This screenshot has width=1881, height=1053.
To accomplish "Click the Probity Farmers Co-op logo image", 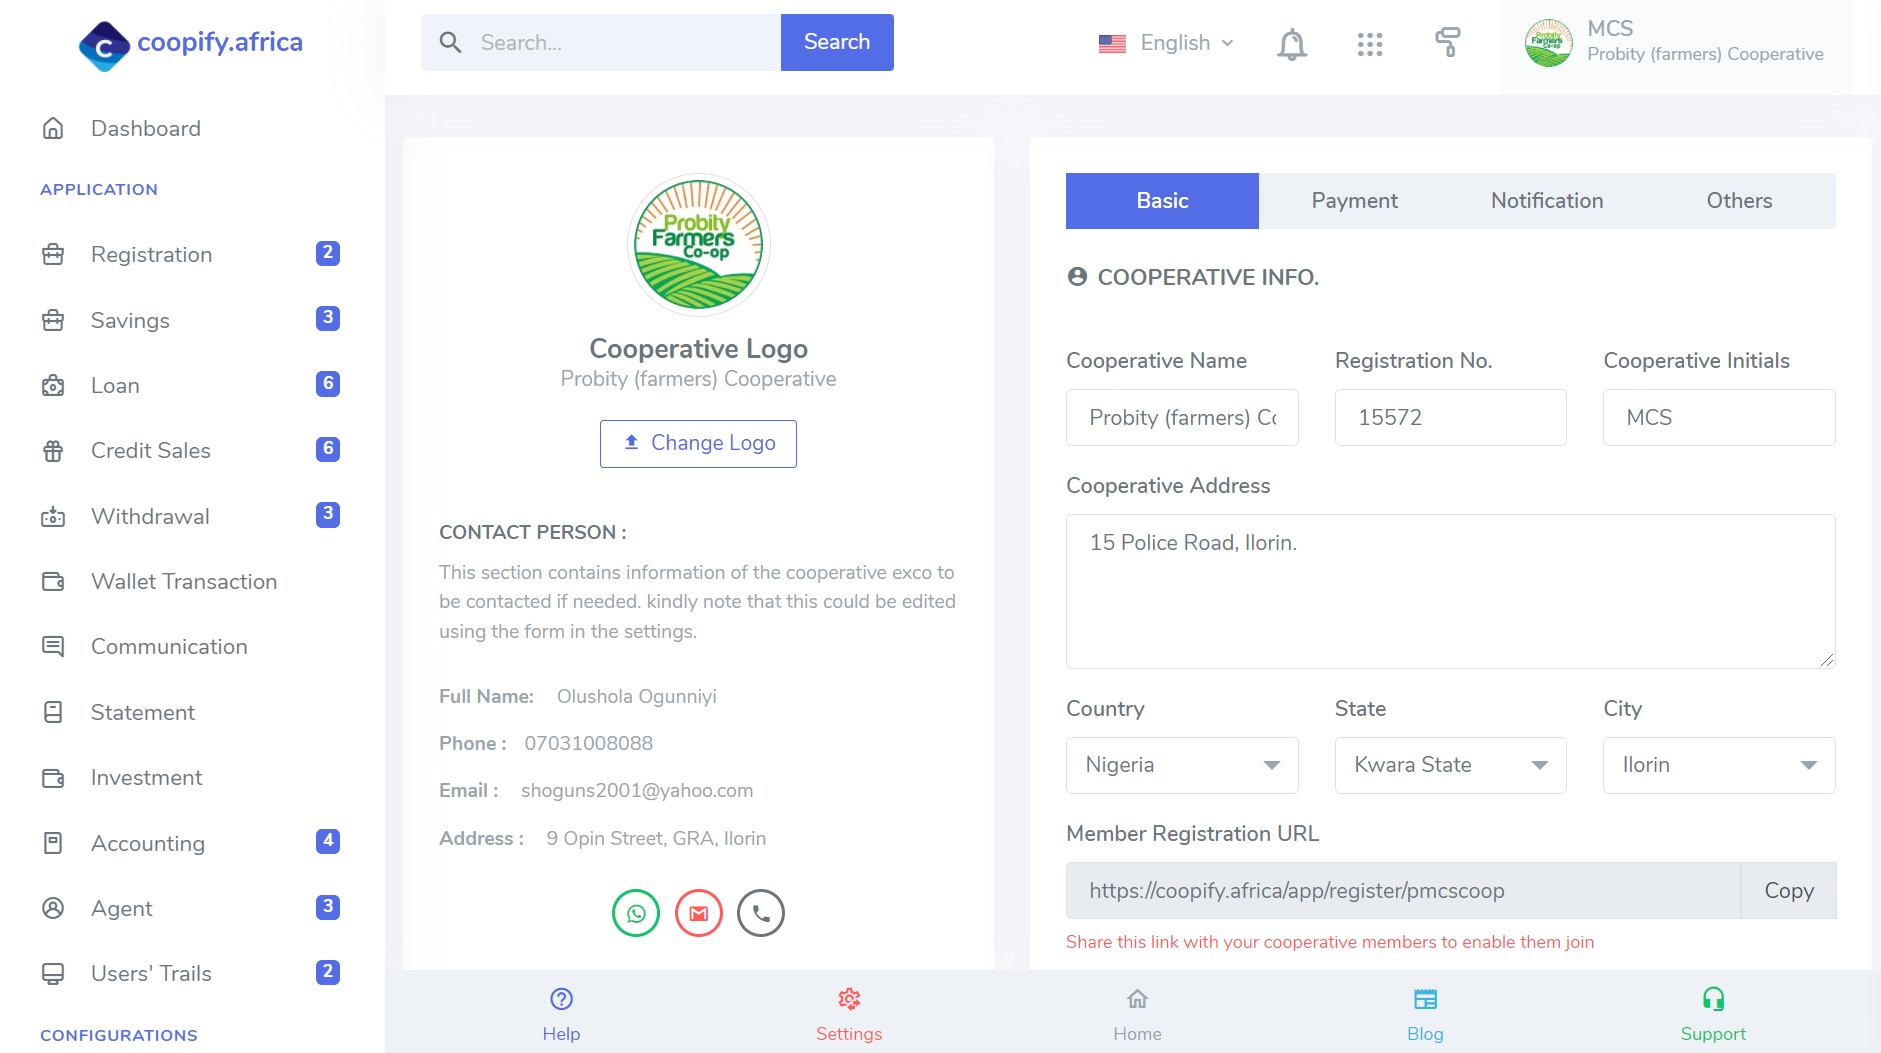I will 699,245.
